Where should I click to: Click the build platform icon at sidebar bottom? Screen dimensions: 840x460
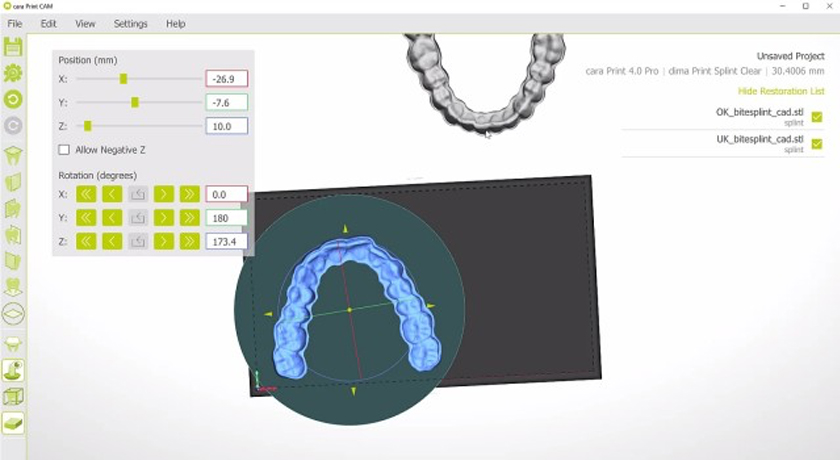(x=13, y=423)
